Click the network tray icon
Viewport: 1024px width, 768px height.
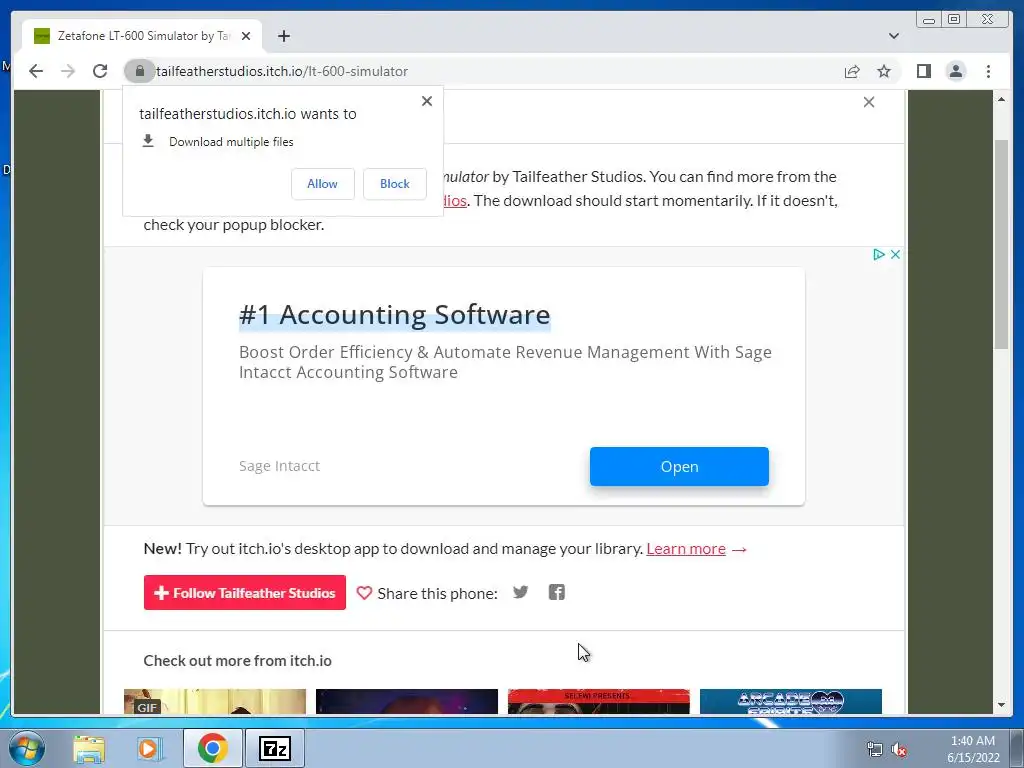[x=874, y=750]
